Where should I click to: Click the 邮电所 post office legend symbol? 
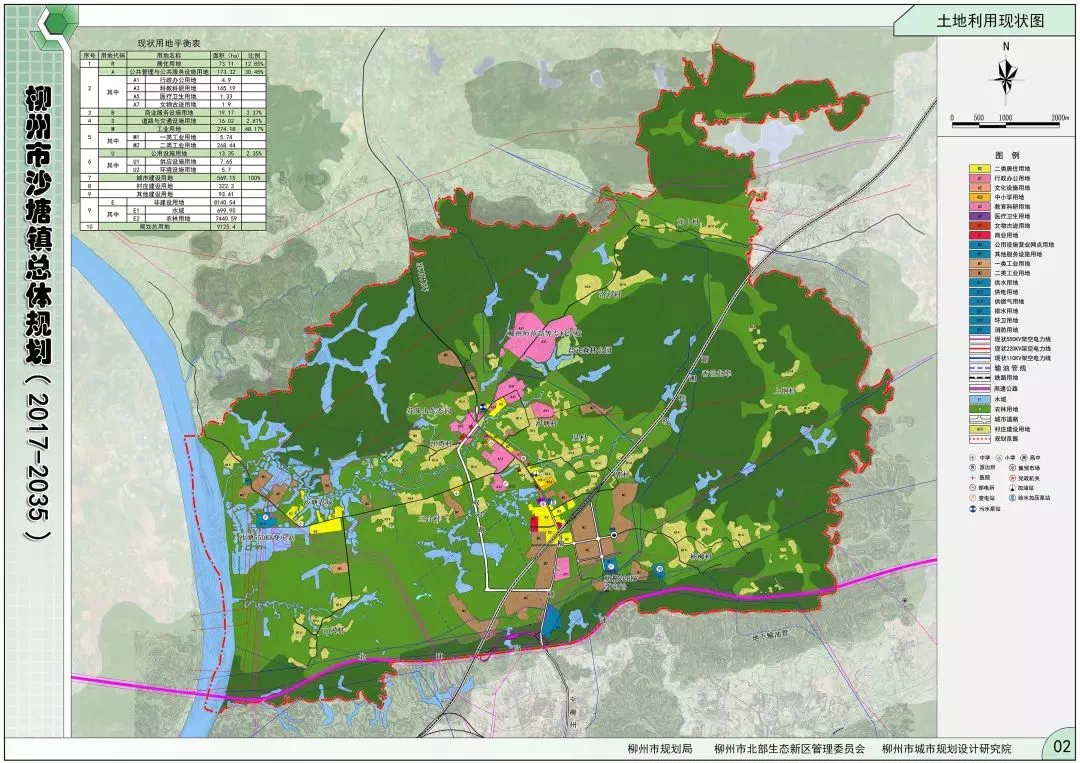click(x=973, y=488)
